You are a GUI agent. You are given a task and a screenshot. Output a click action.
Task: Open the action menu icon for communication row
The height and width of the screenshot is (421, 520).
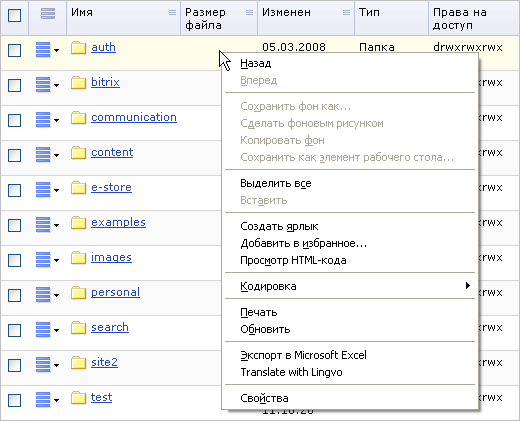(47, 120)
